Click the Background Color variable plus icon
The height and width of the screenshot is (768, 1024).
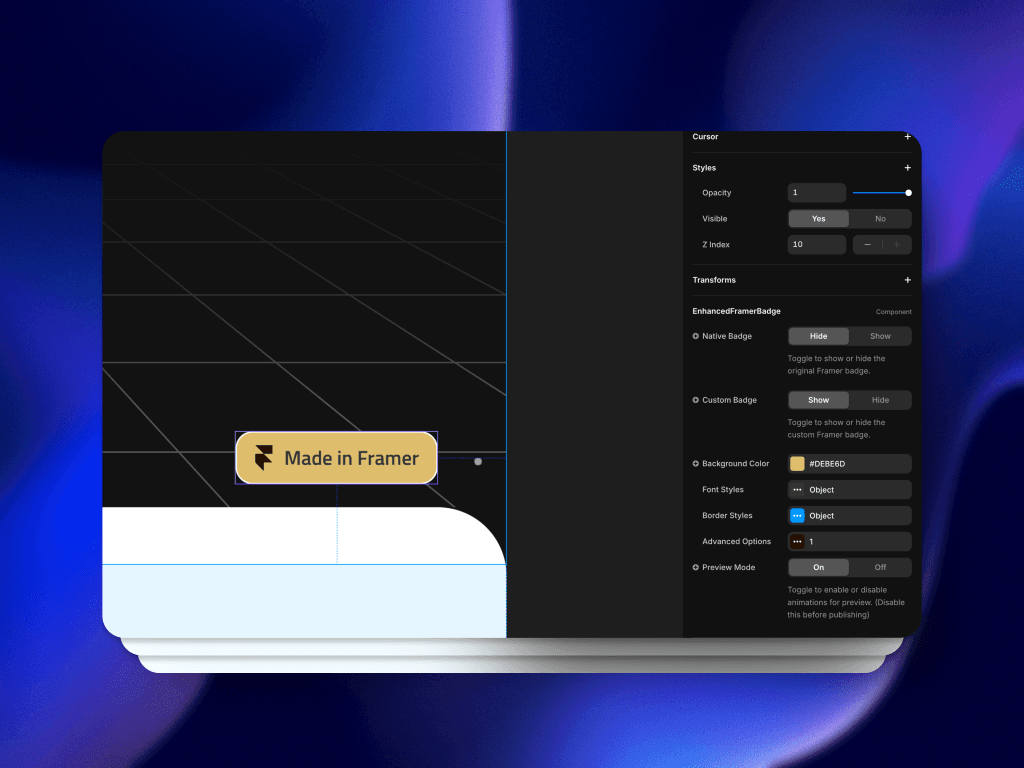[696, 464]
